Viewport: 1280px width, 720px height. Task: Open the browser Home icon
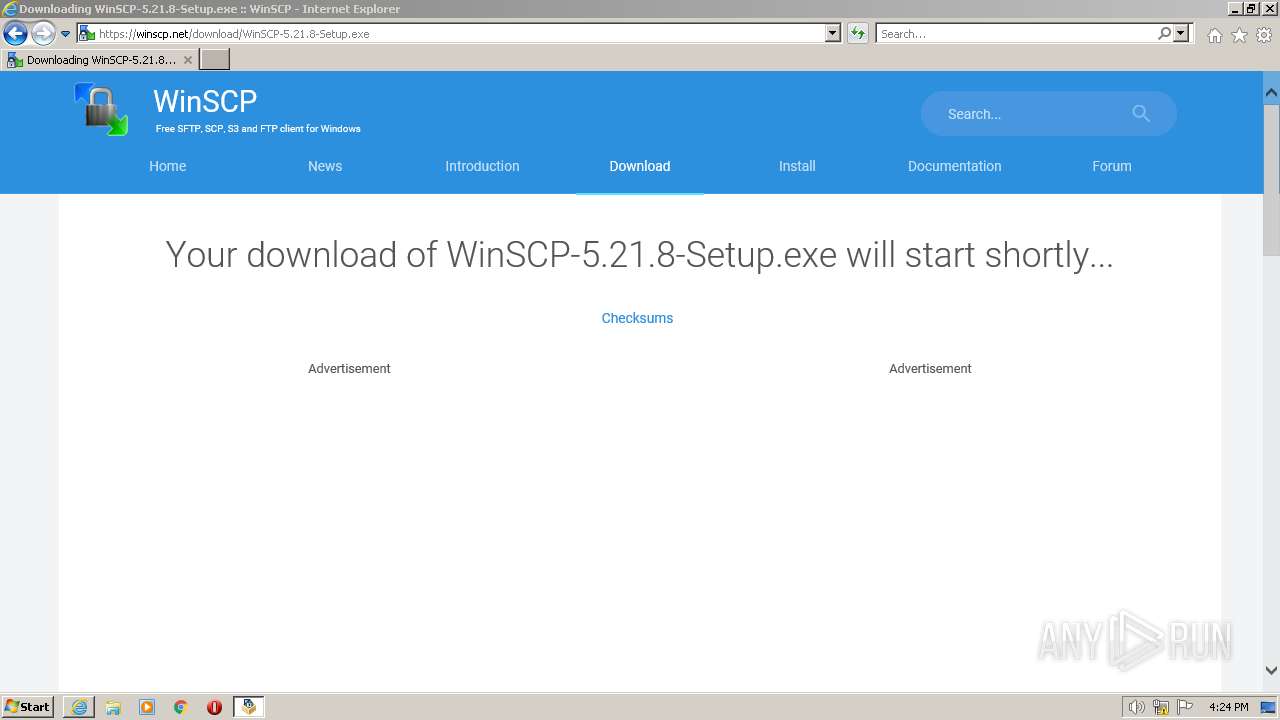(1214, 35)
